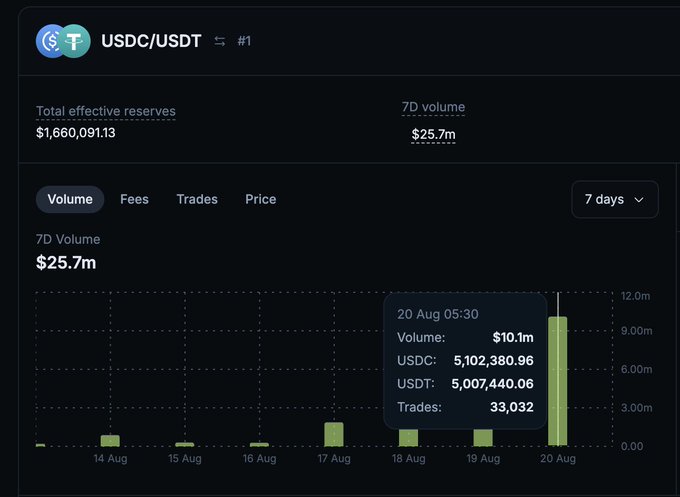This screenshot has width=680, height=497.
Task: Click the USDC 5,102,380.96 tooltip value
Action: coord(494,361)
